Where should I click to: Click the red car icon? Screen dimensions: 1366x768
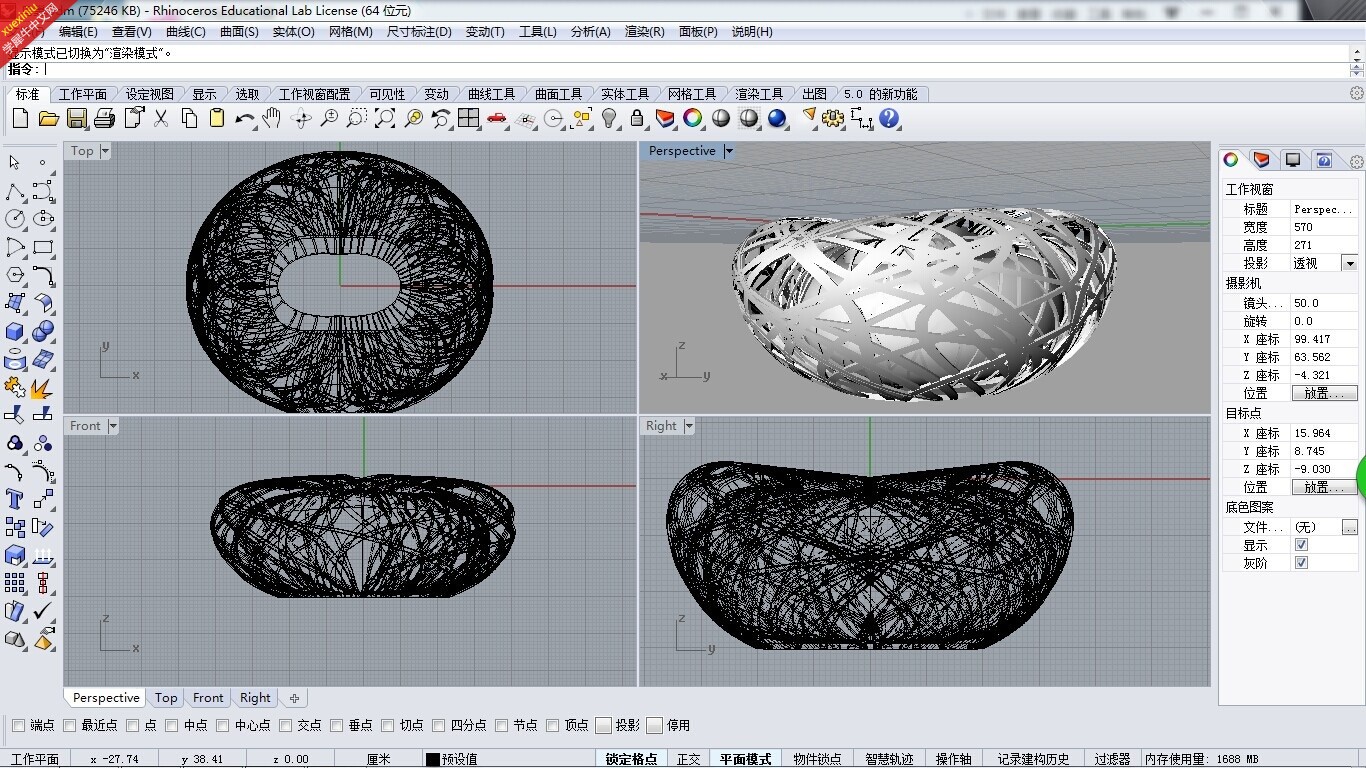497,118
